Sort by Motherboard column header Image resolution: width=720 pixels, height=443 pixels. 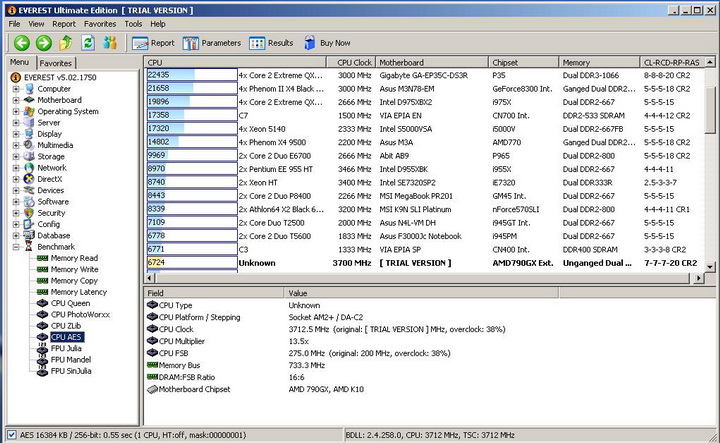[x=431, y=62]
